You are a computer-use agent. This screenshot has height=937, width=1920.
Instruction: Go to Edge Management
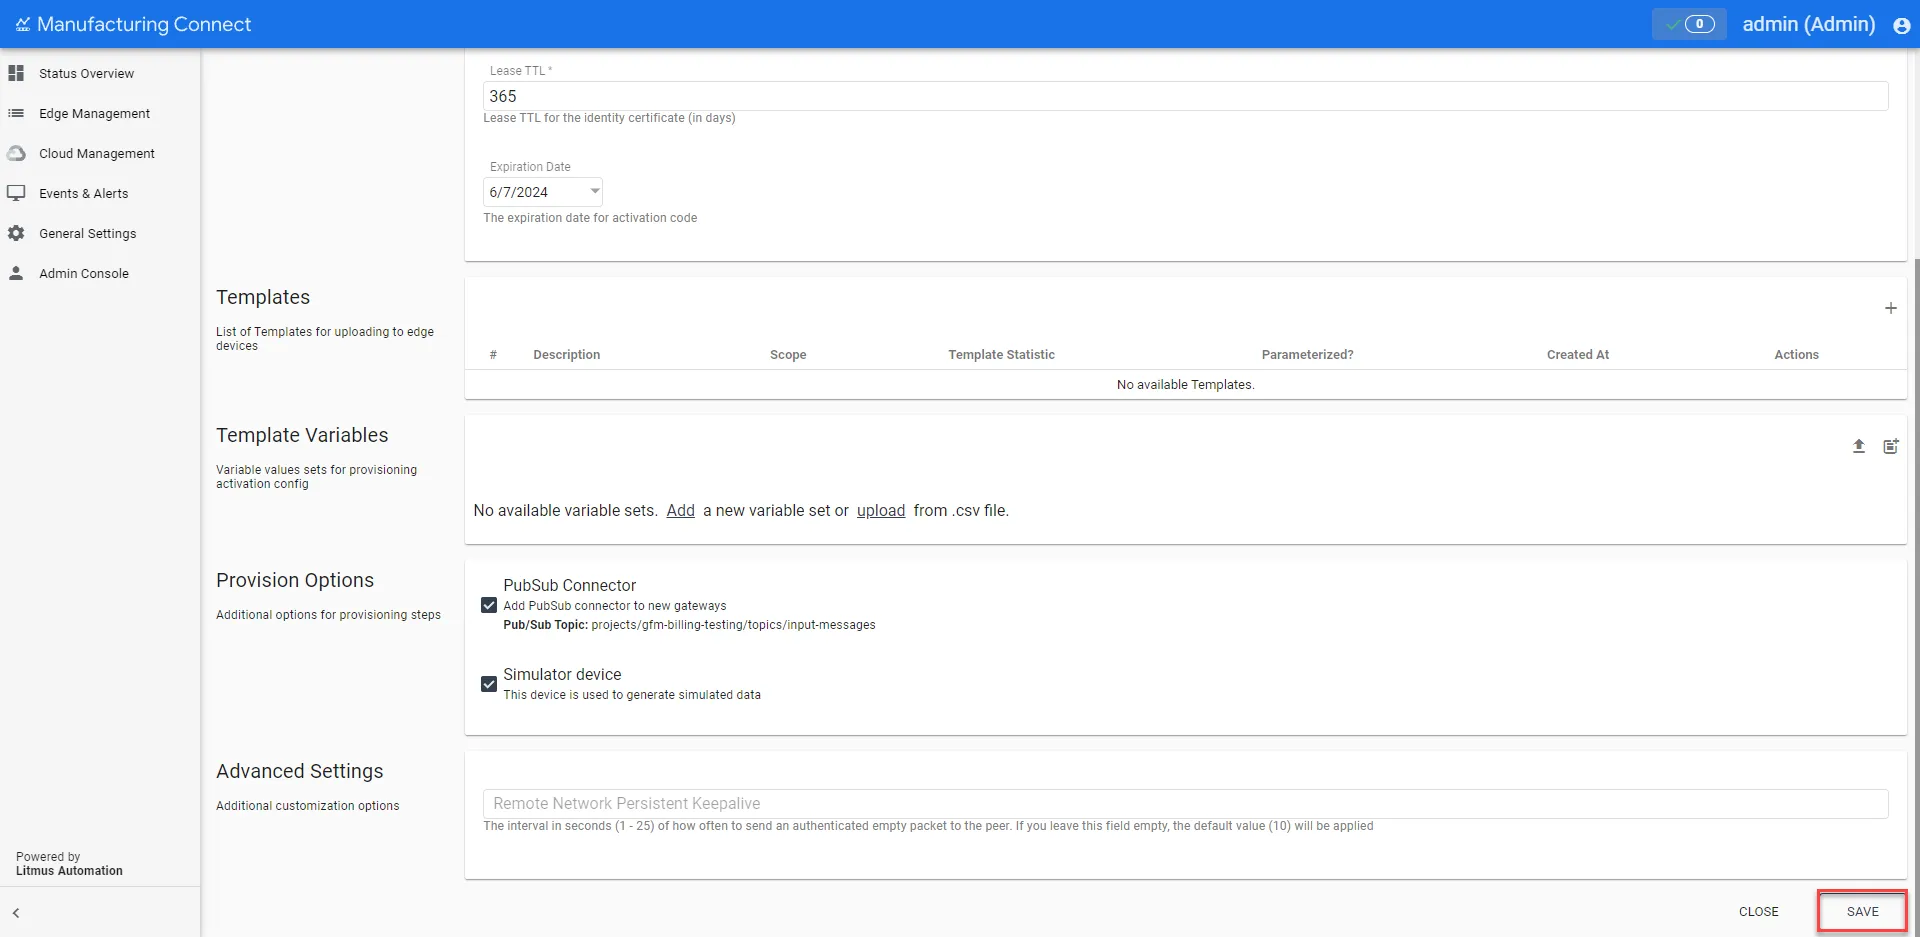94,113
